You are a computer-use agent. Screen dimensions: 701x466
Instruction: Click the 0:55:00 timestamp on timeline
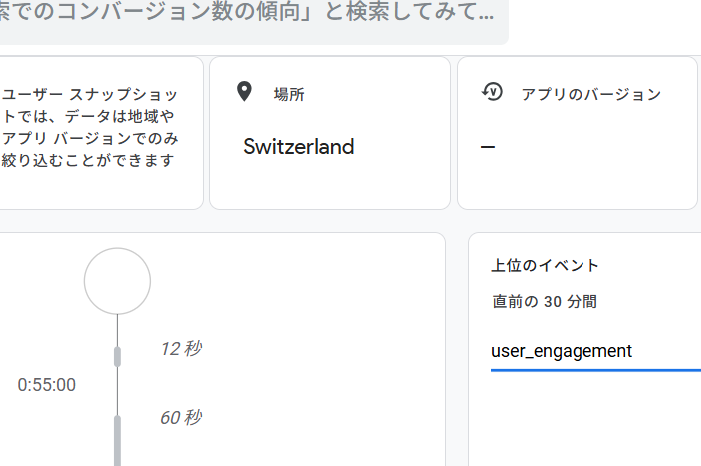point(46,385)
